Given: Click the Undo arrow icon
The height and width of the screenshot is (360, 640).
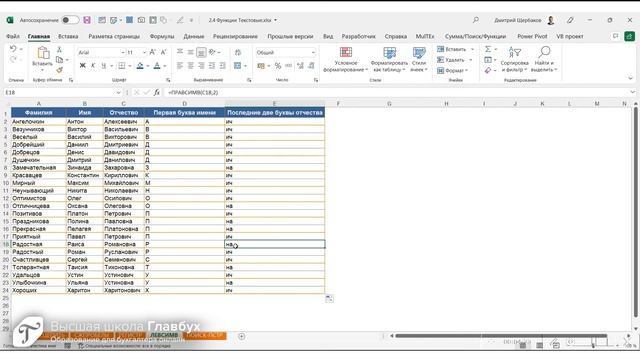Looking at the screenshot, I should pyautogui.click(x=13, y=49).
